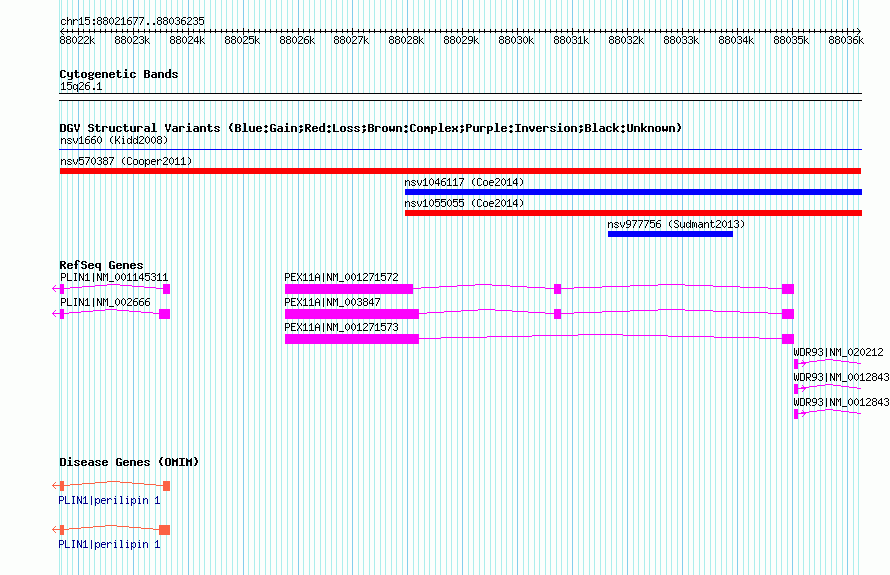
Task: Open PEX11A|NM_003847 transcript label
Action: pos(332,303)
